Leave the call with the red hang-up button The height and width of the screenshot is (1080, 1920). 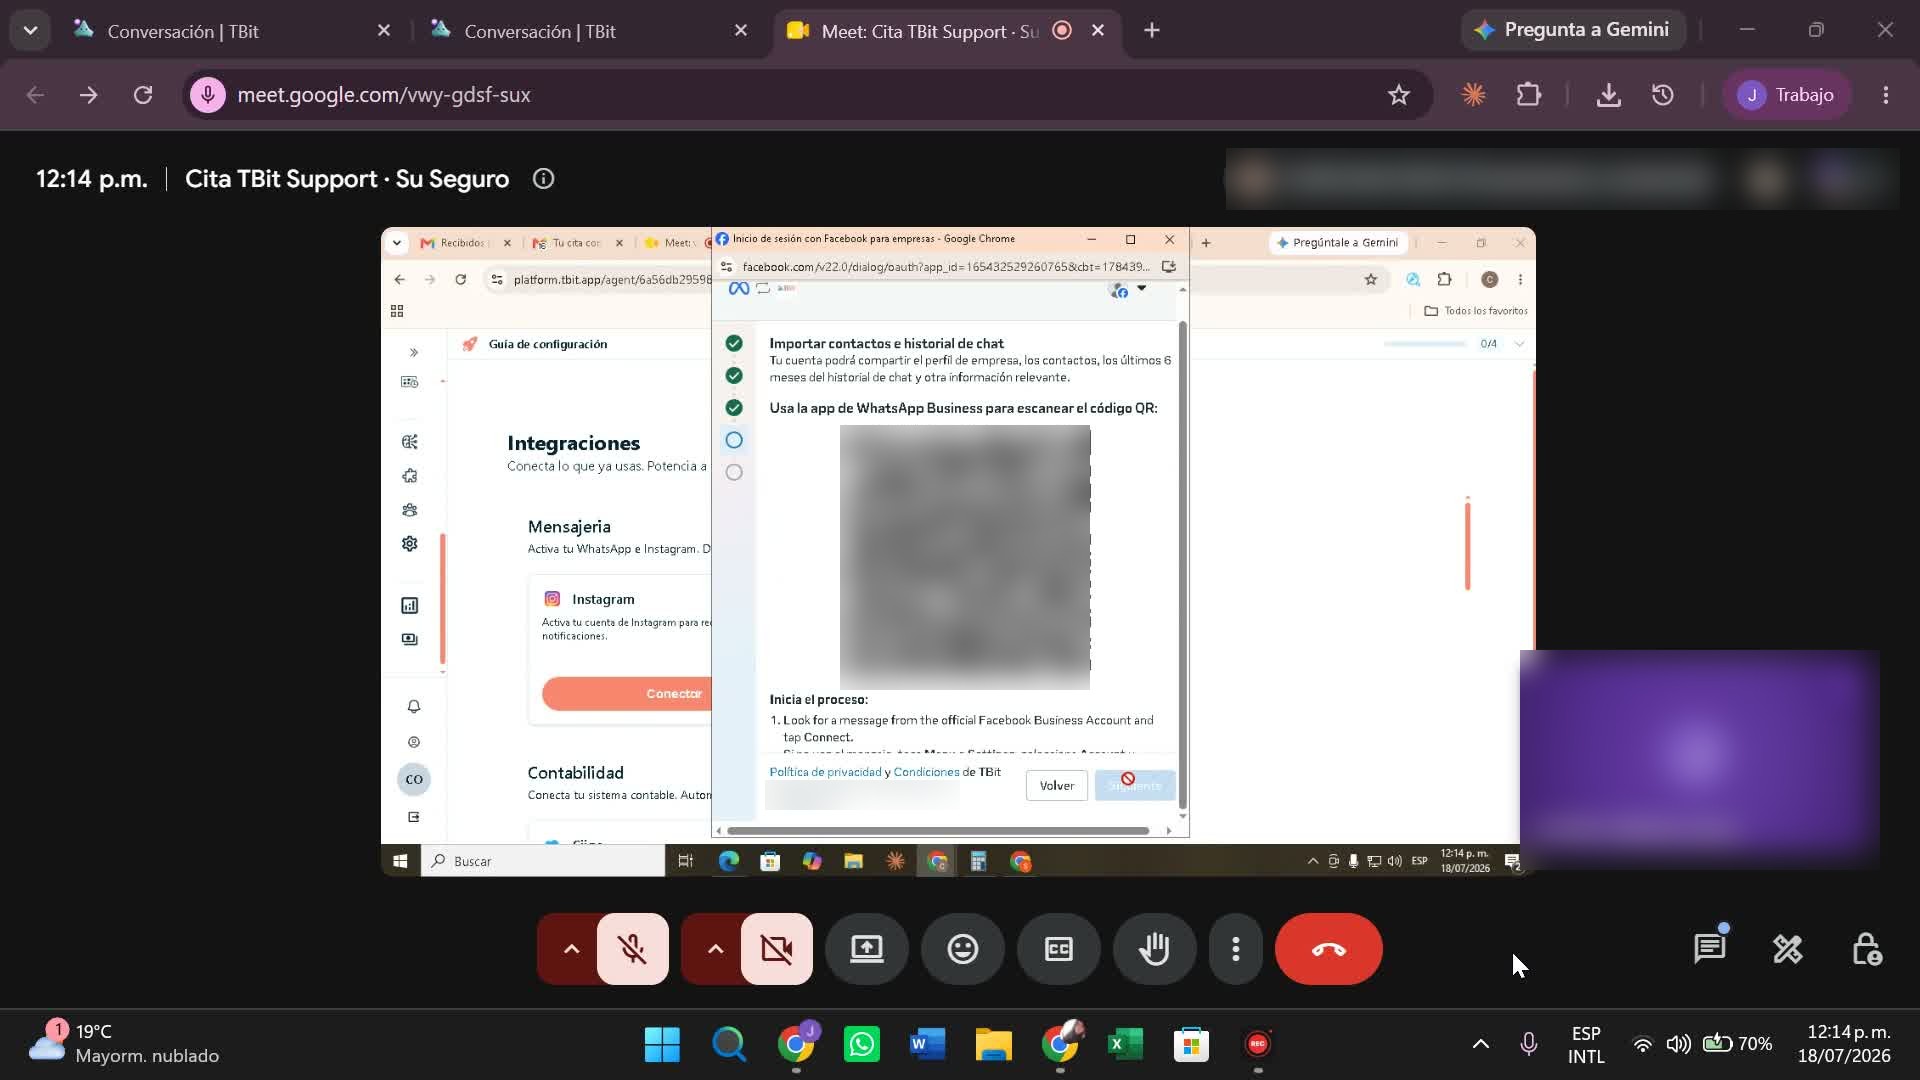pyautogui.click(x=1329, y=949)
